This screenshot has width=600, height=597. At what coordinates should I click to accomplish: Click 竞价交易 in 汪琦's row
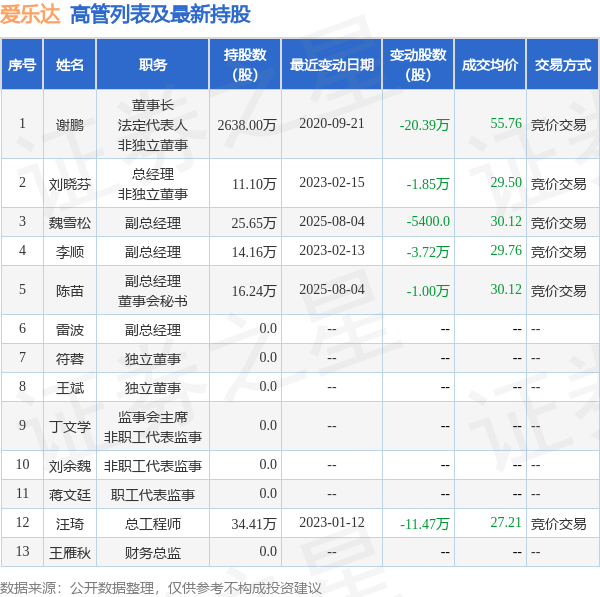pyautogui.click(x=558, y=524)
